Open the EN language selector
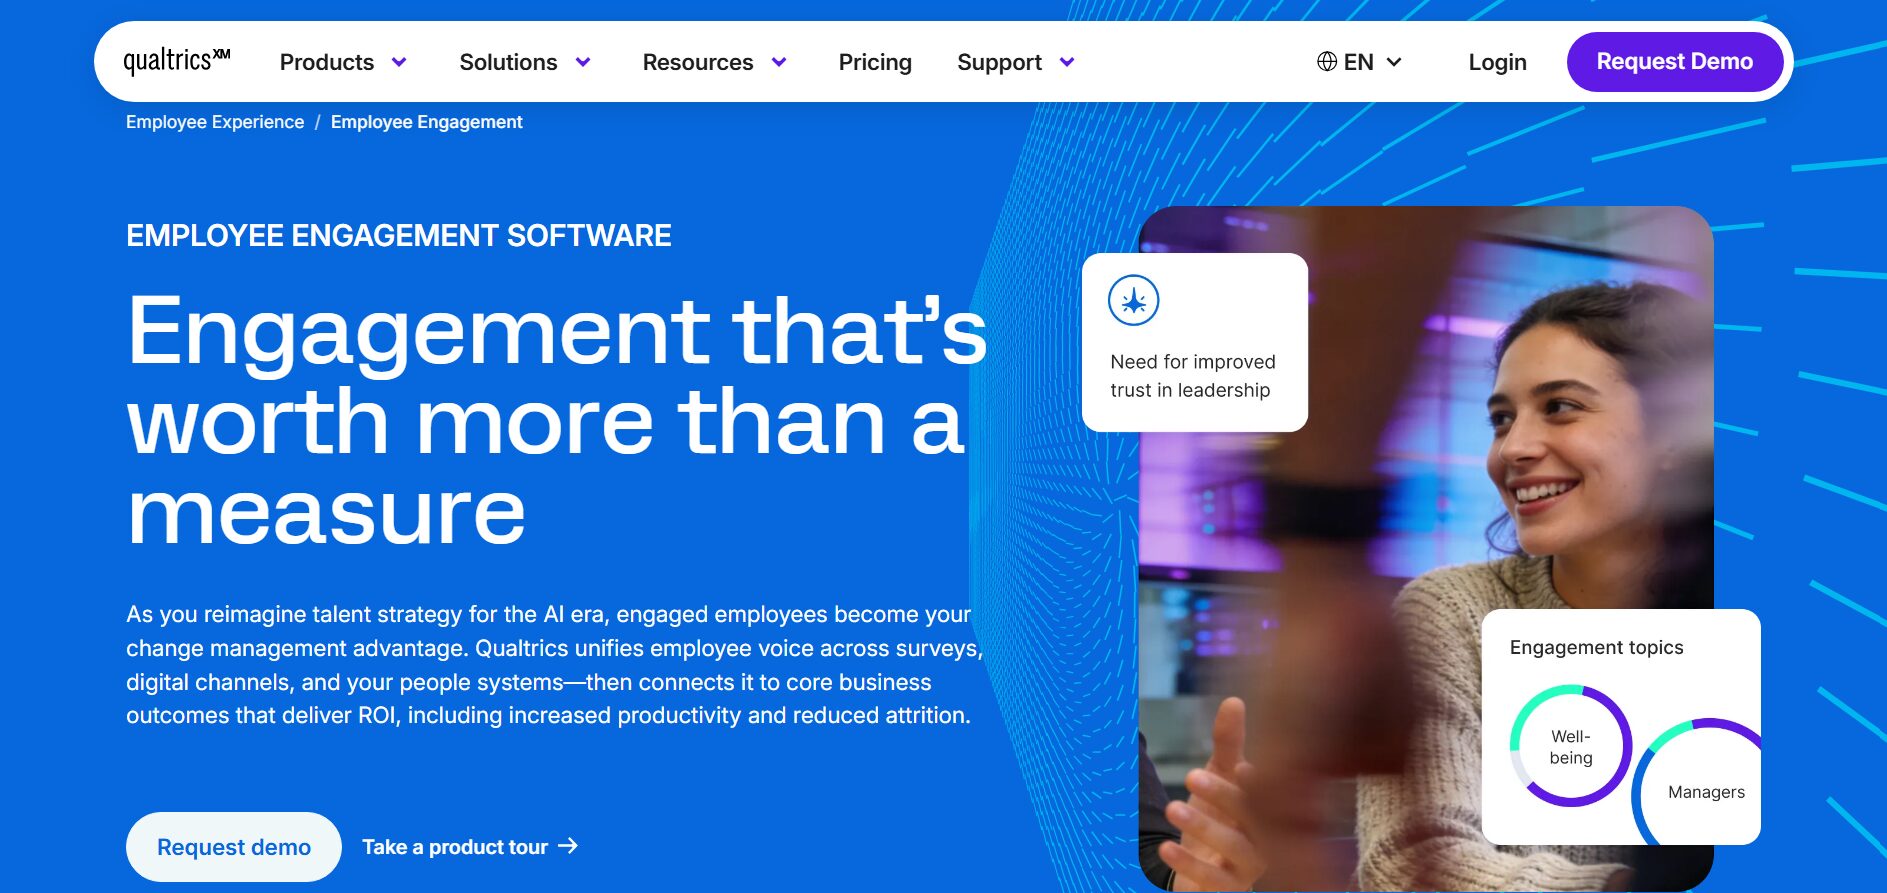The width and height of the screenshot is (1887, 893). coord(1360,62)
